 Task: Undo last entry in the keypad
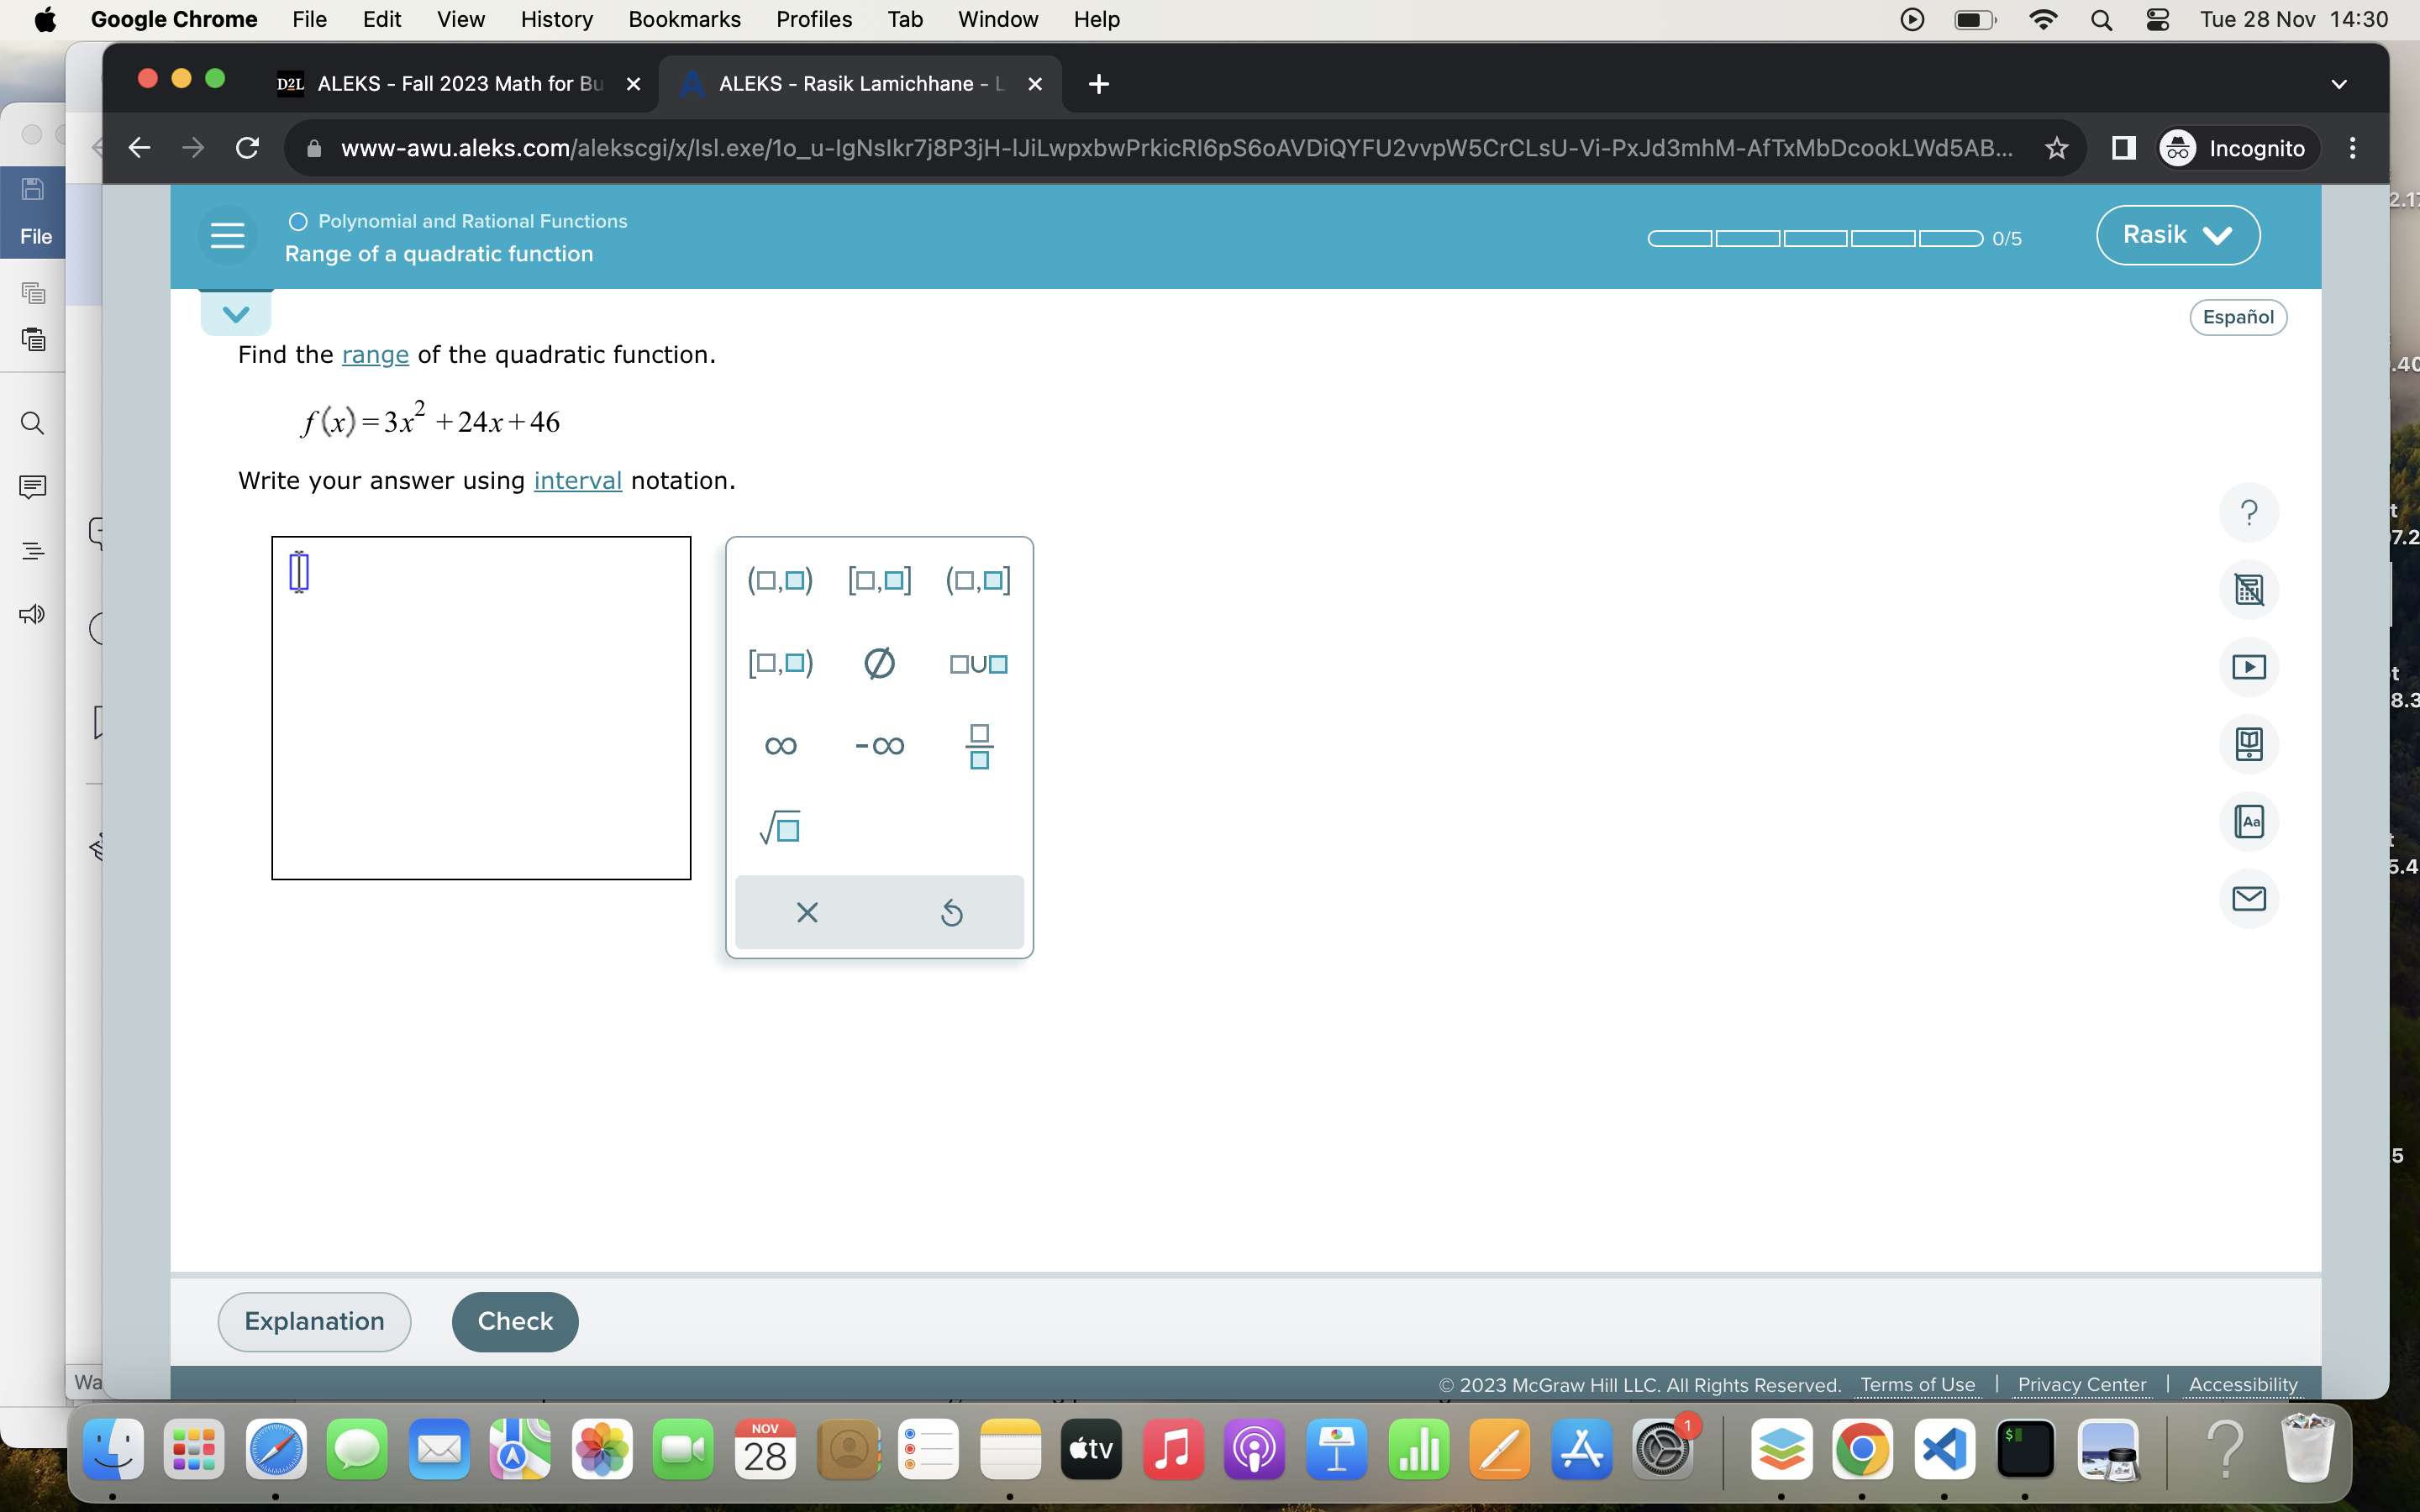(x=951, y=912)
